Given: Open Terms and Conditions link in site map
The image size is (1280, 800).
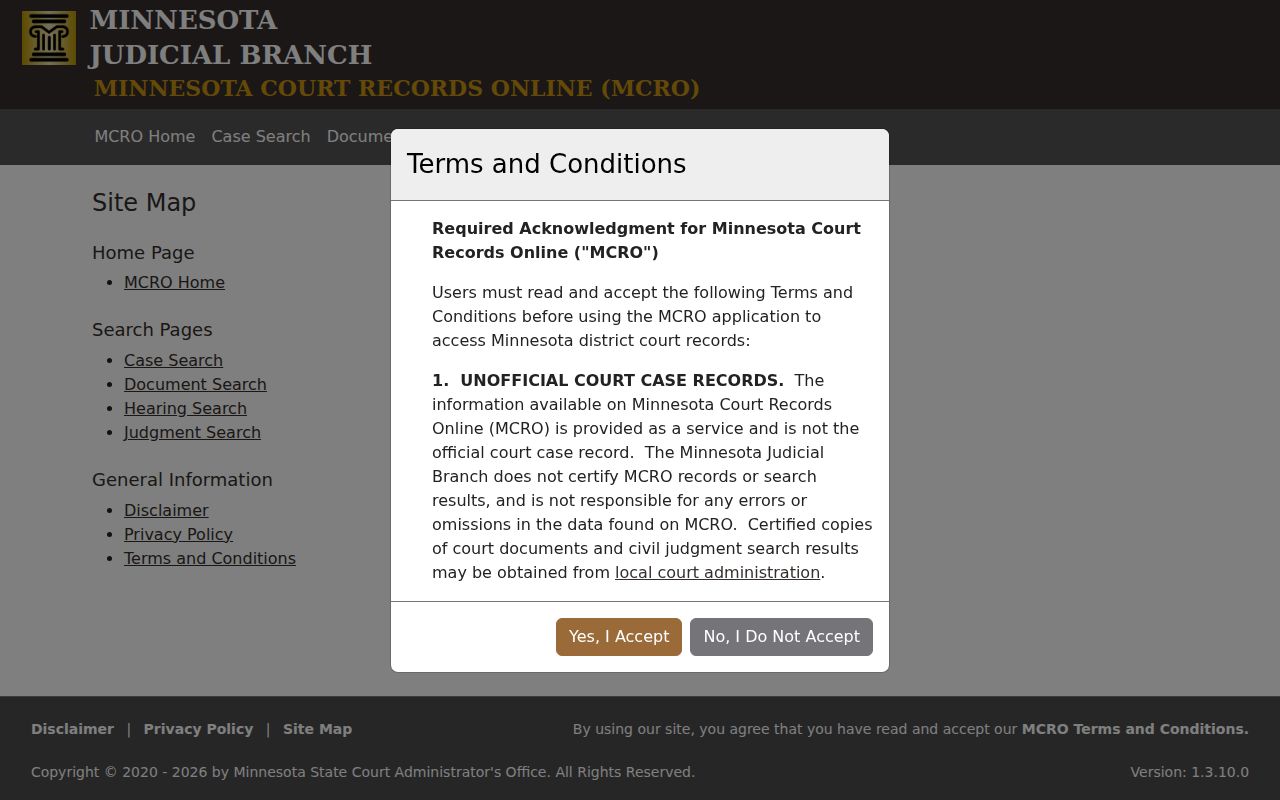Looking at the screenshot, I should point(210,559).
